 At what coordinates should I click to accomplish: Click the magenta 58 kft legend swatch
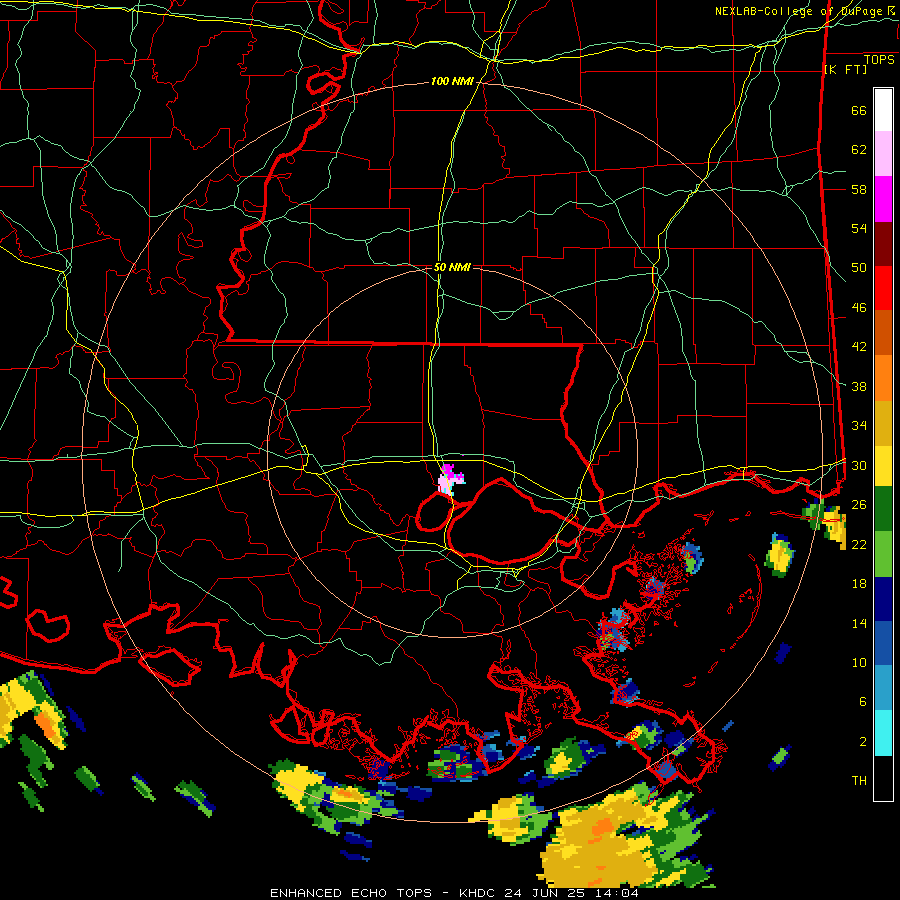point(883,199)
